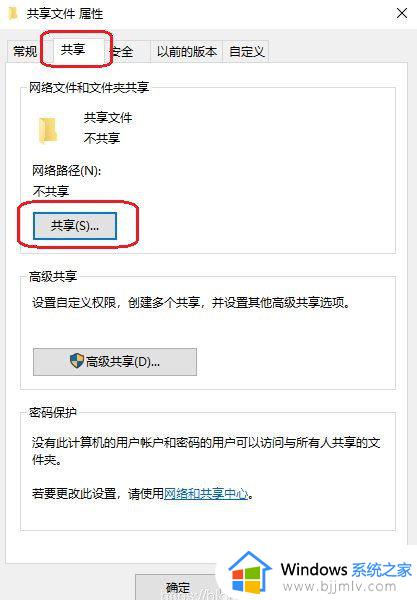The height and width of the screenshot is (600, 417).
Task: Switch to the 常规 tab
Action: (24, 51)
